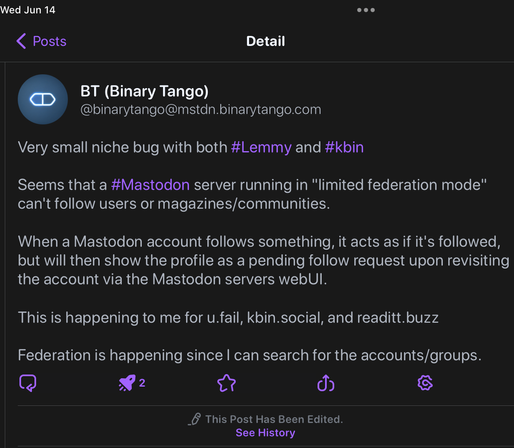Tap the @binarytango@mstdn.binarytango.com handle
This screenshot has width=514, height=448.
pos(201,110)
